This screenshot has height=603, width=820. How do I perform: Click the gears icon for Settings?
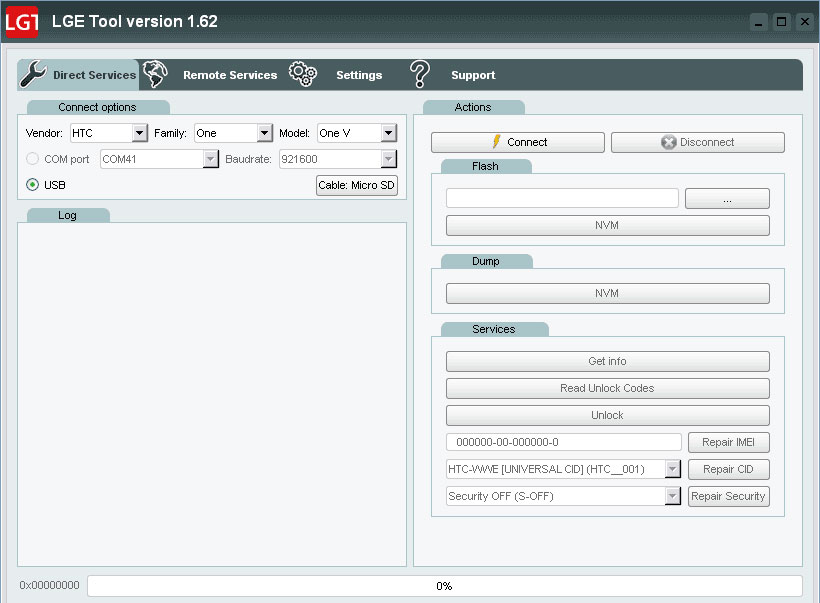(303, 74)
